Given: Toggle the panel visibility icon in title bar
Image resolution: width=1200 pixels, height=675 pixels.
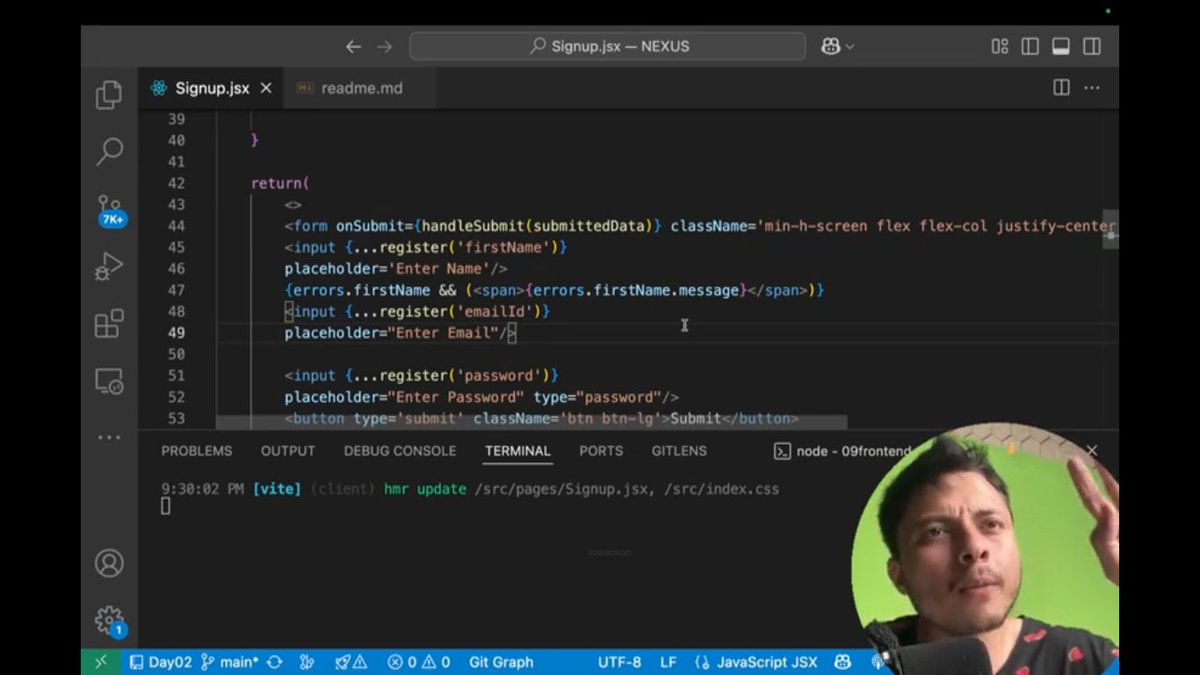Looking at the screenshot, I should [x=1063, y=46].
